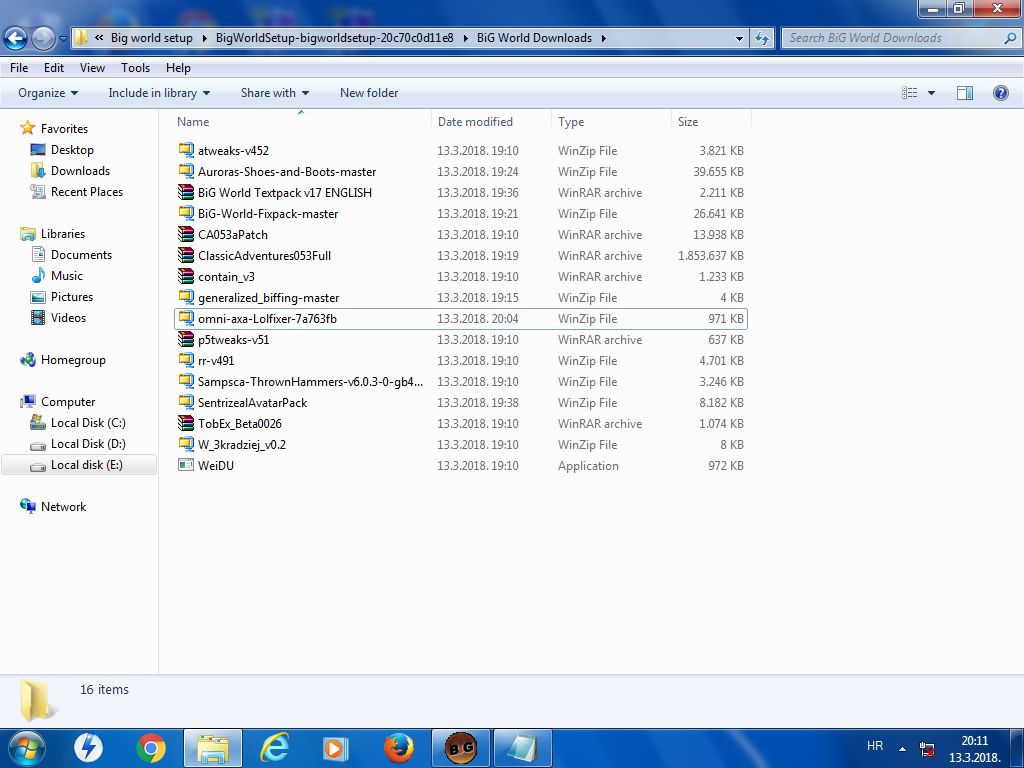The height and width of the screenshot is (768, 1024).
Task: Click the New folder button
Action: coord(369,93)
